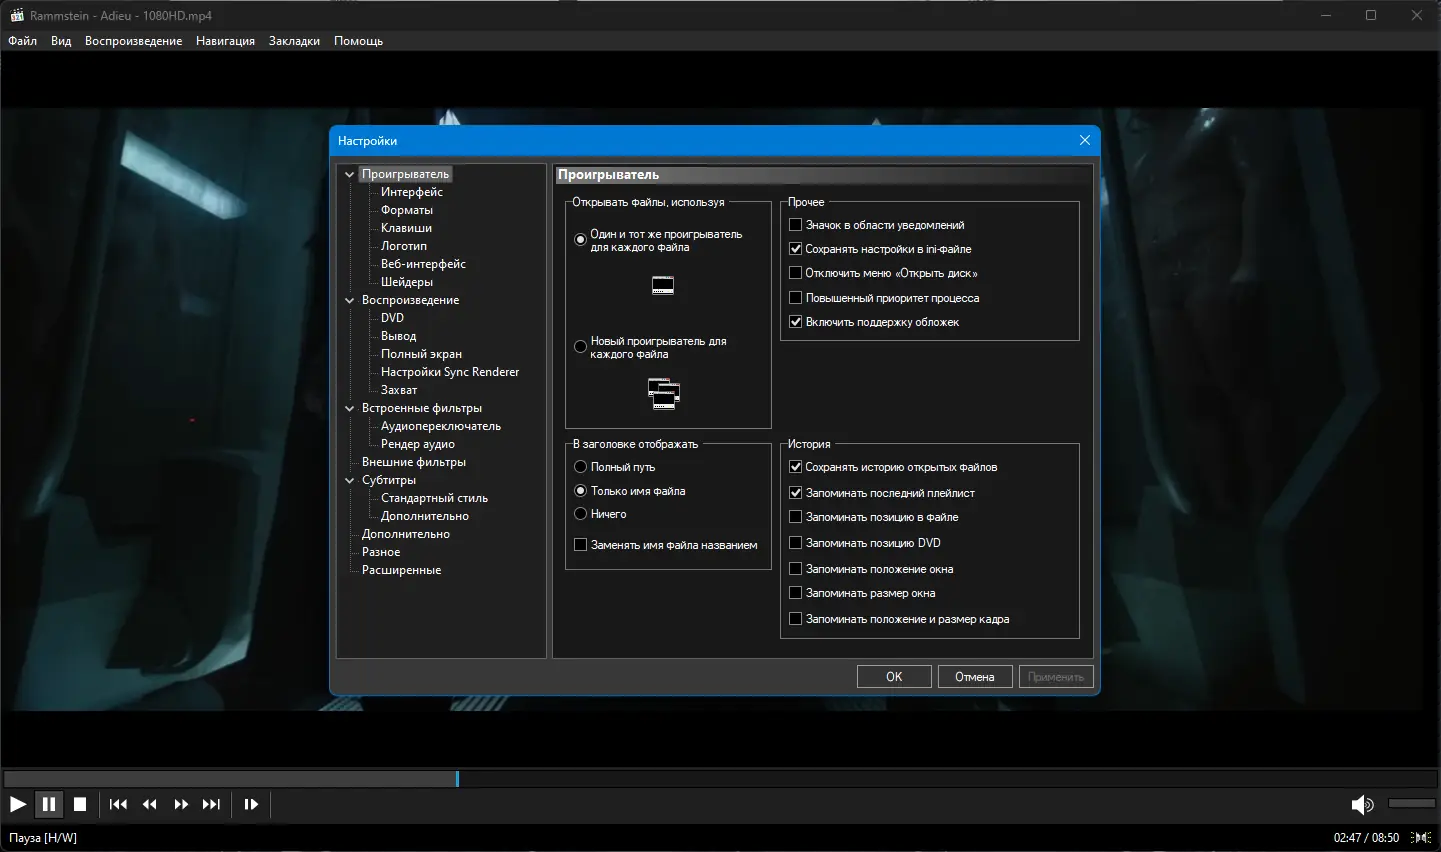The height and width of the screenshot is (852, 1441).
Task: Close the Настройки dialog with its X button
Action: [x=1085, y=140]
